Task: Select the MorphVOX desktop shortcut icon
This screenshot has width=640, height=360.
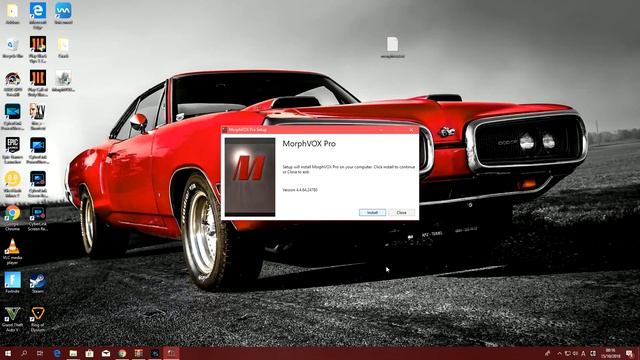Action: click(63, 81)
